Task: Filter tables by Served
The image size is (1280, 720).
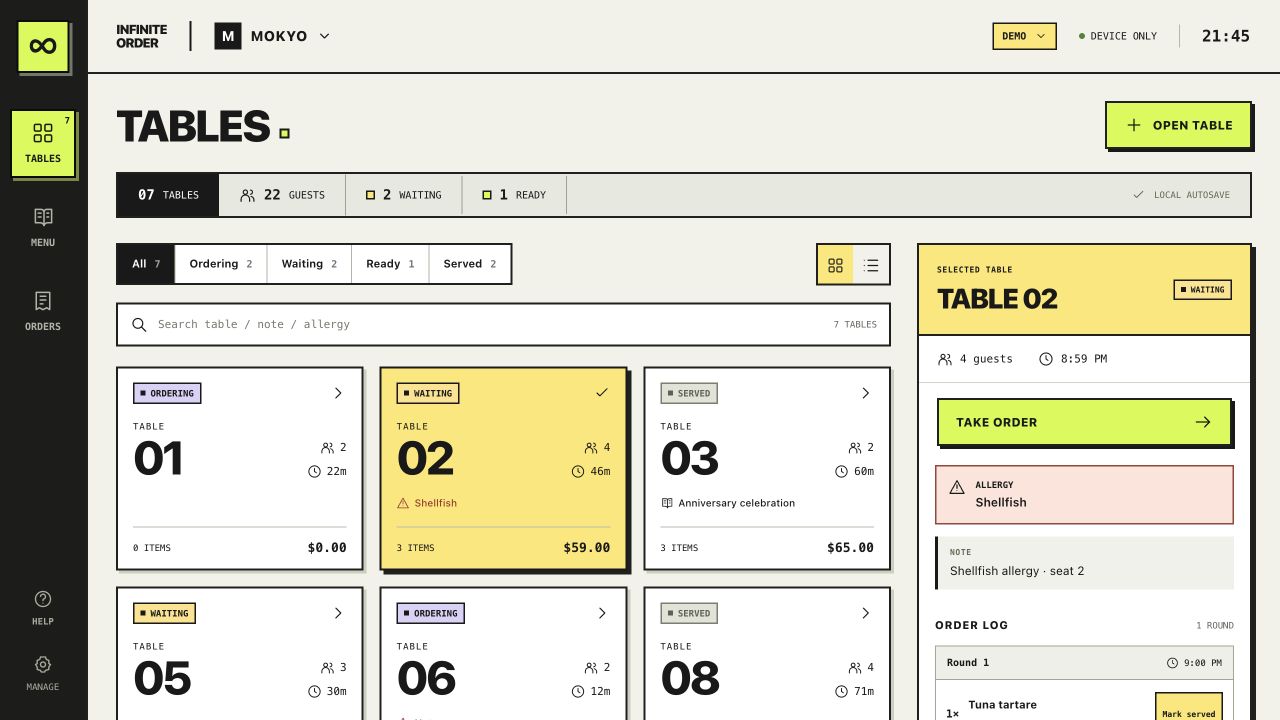Action: (x=470, y=264)
